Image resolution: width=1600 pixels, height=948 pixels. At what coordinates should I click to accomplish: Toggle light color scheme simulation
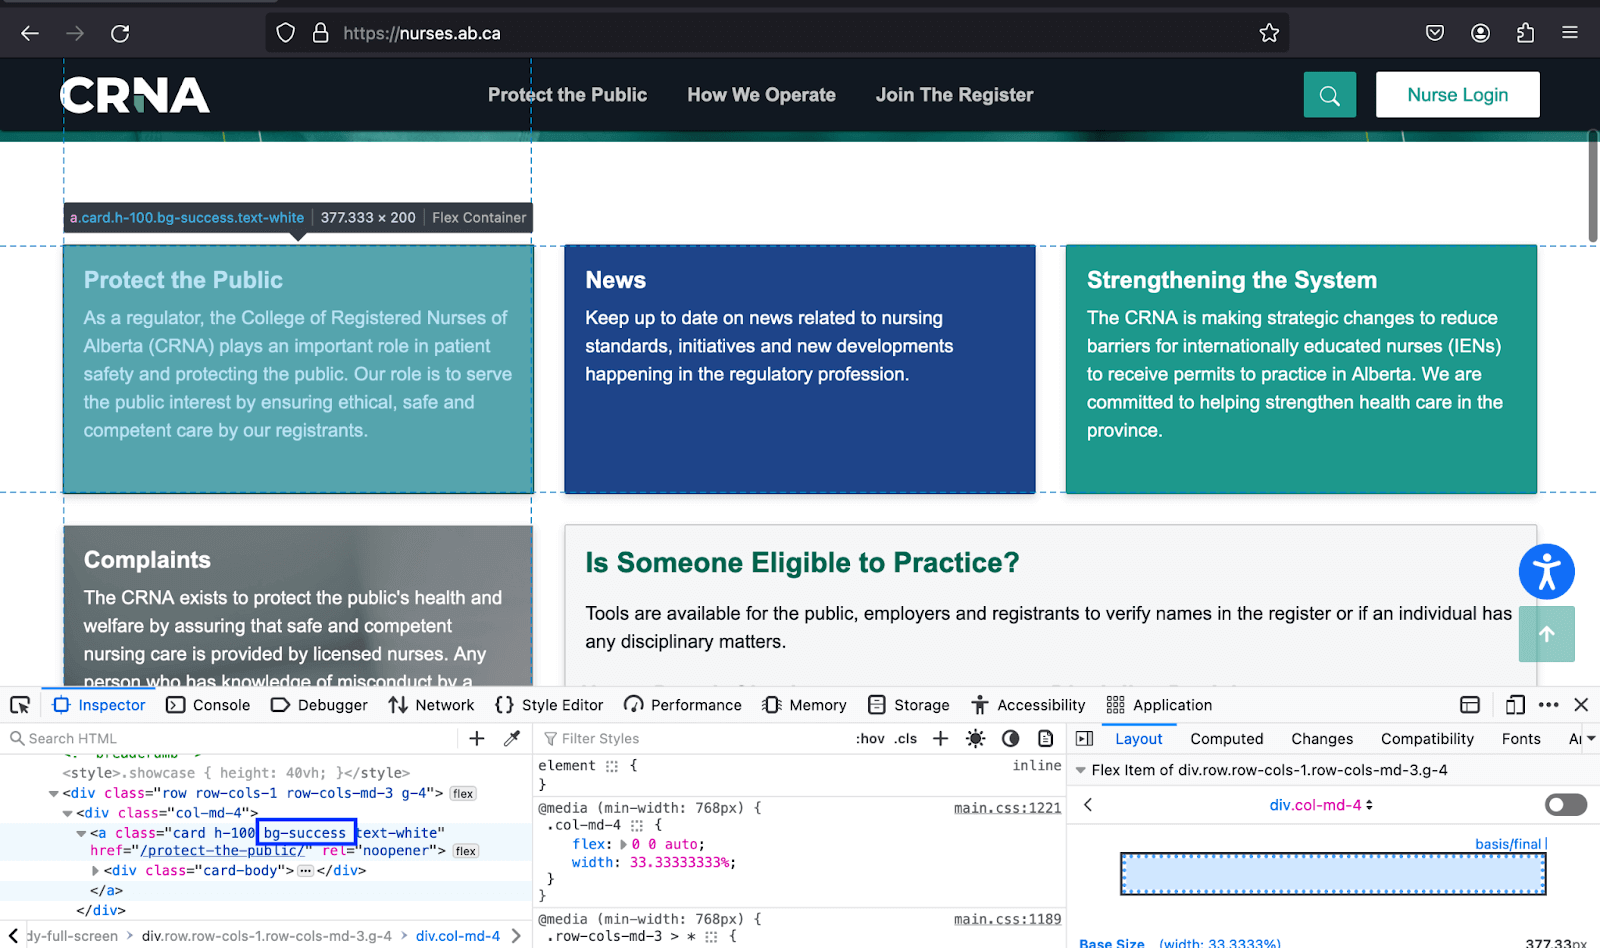click(x=975, y=738)
